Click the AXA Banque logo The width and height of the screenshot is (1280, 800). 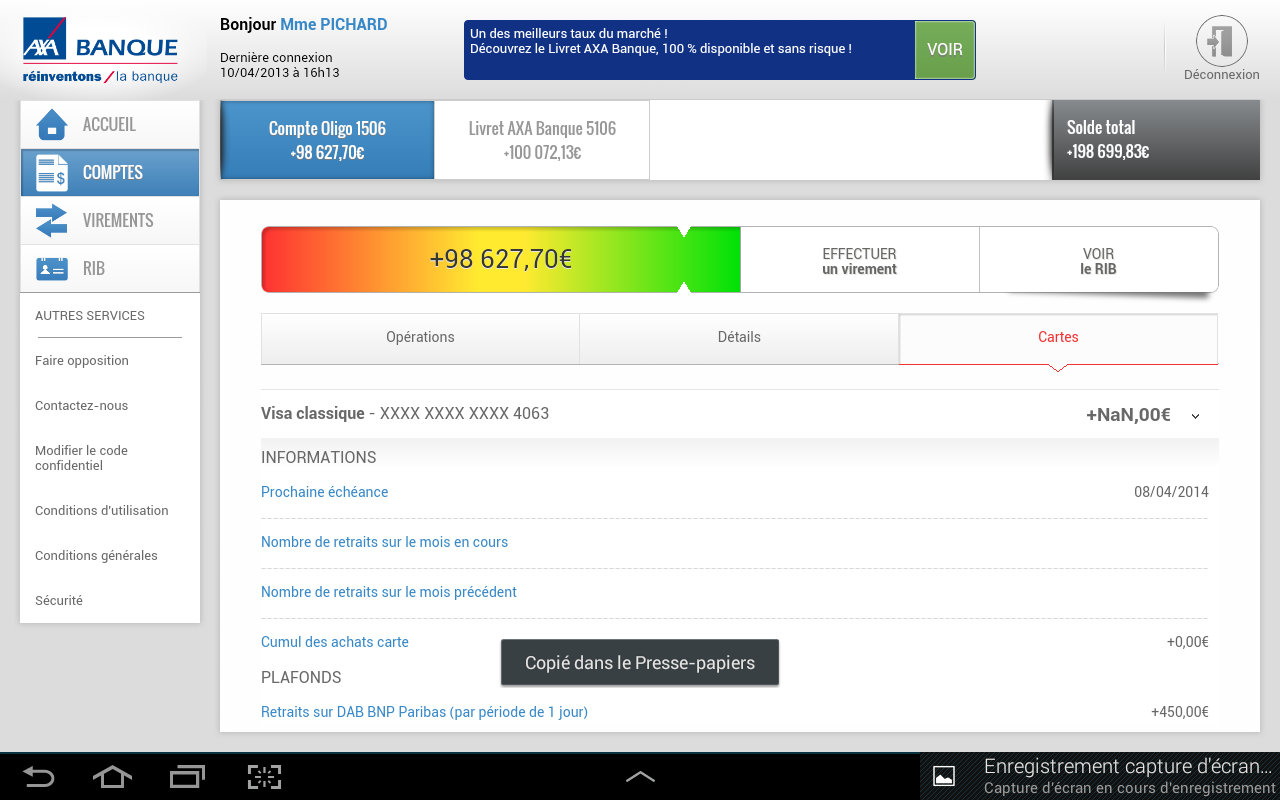click(x=100, y=50)
